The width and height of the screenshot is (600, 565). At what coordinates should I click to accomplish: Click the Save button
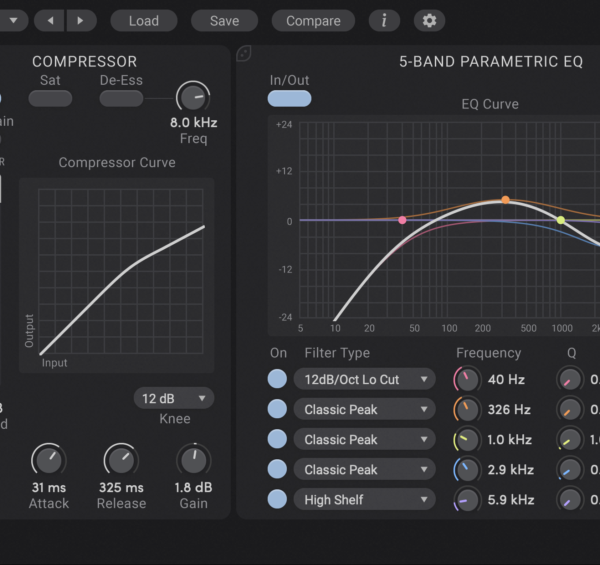tap(224, 20)
